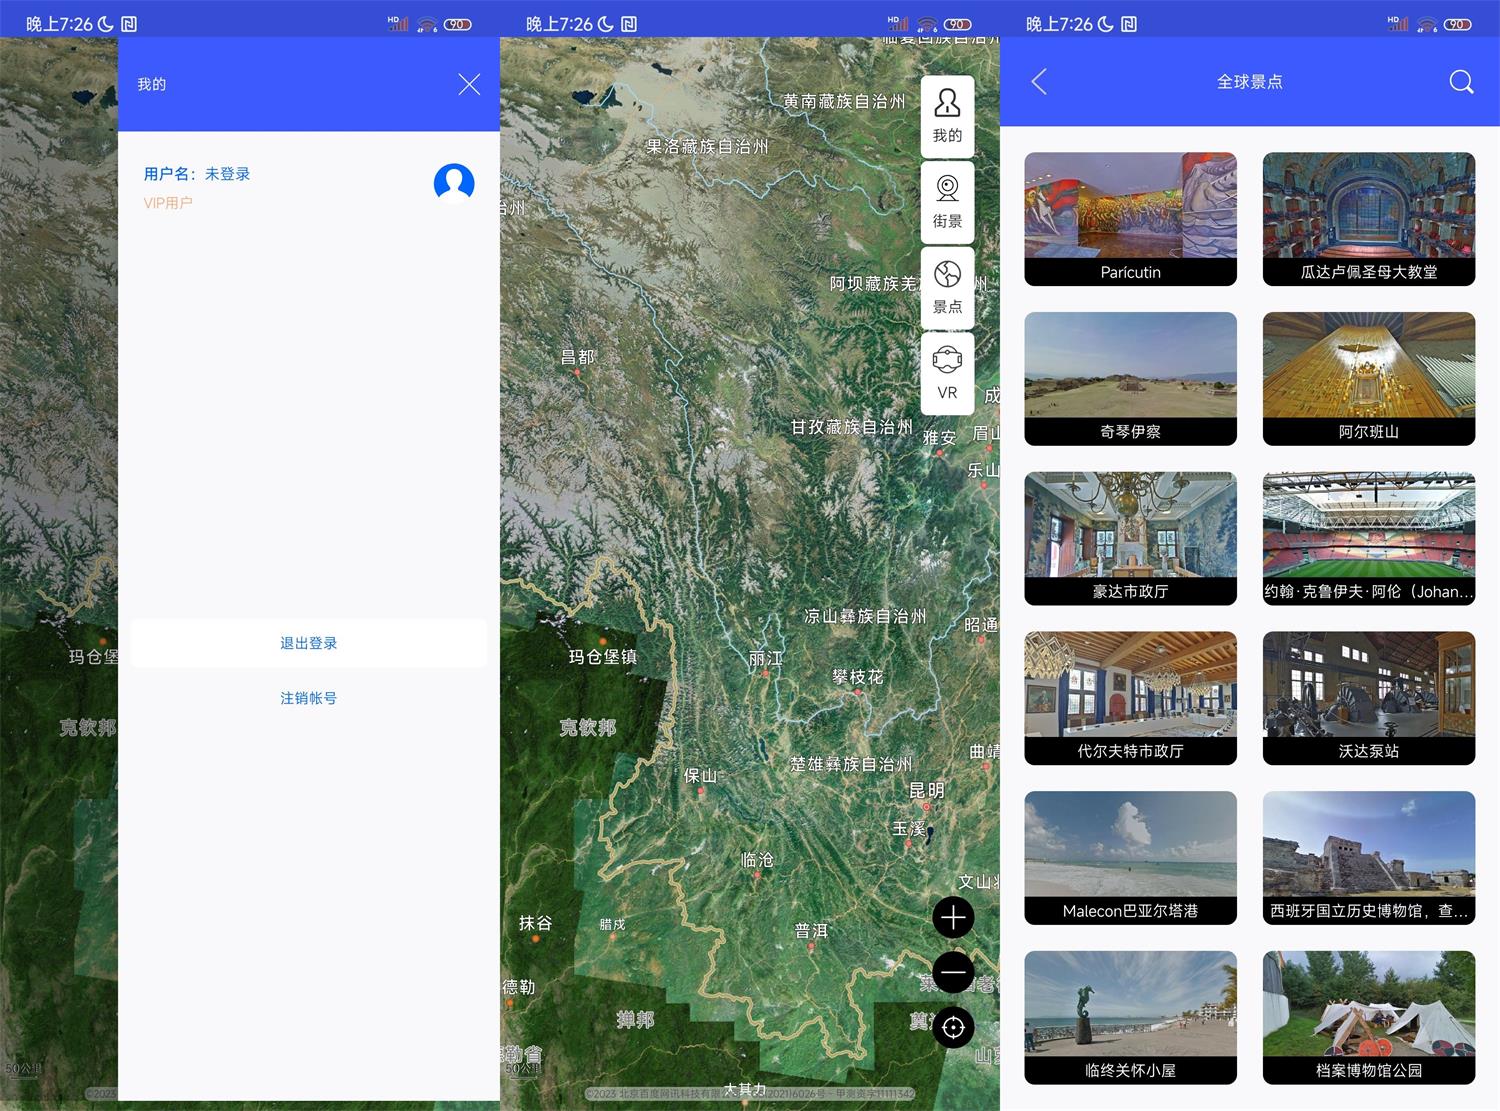Open the 档案博物馆公园 attraction
The height and width of the screenshot is (1111, 1500).
point(1368,1017)
